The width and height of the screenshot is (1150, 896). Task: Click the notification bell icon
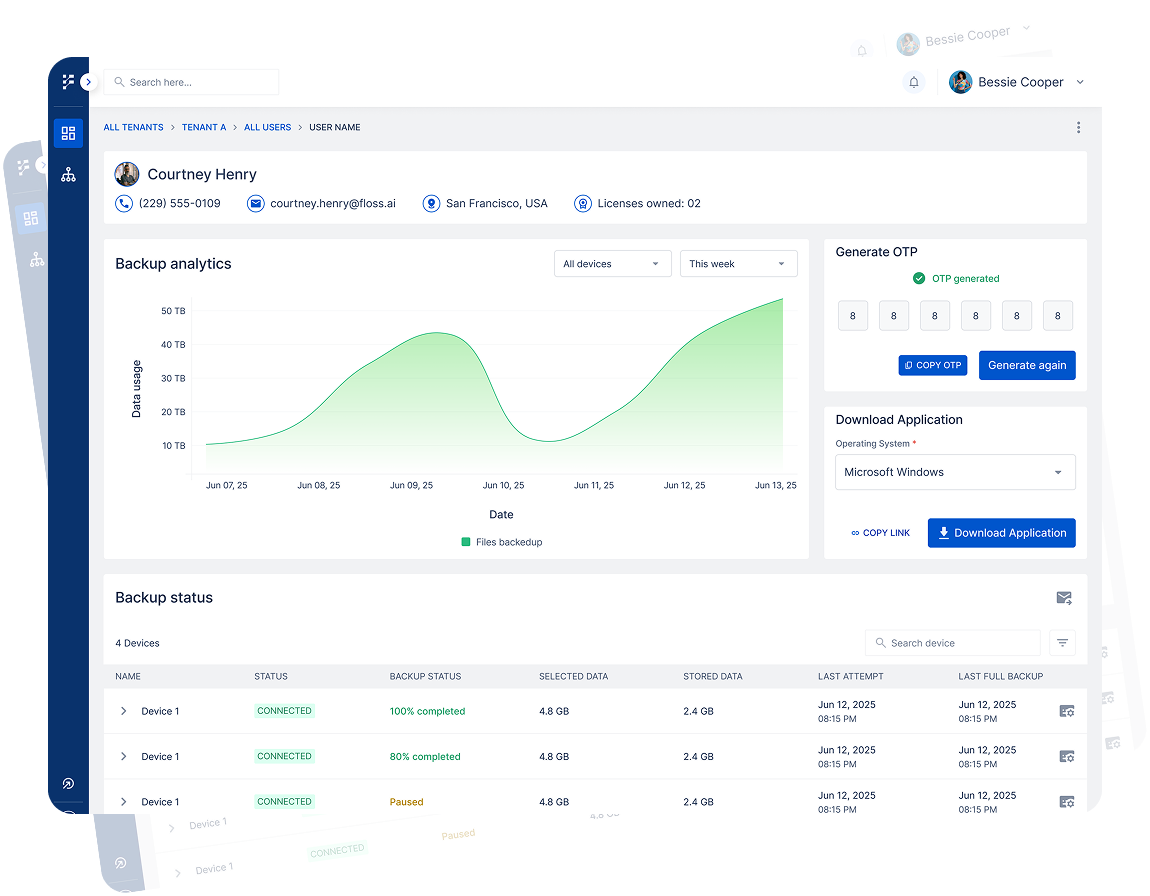tap(913, 82)
